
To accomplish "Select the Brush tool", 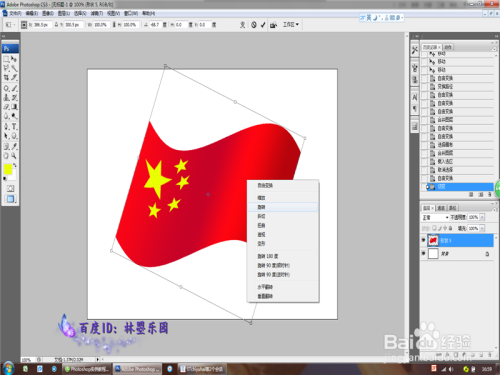I will 14,88.
